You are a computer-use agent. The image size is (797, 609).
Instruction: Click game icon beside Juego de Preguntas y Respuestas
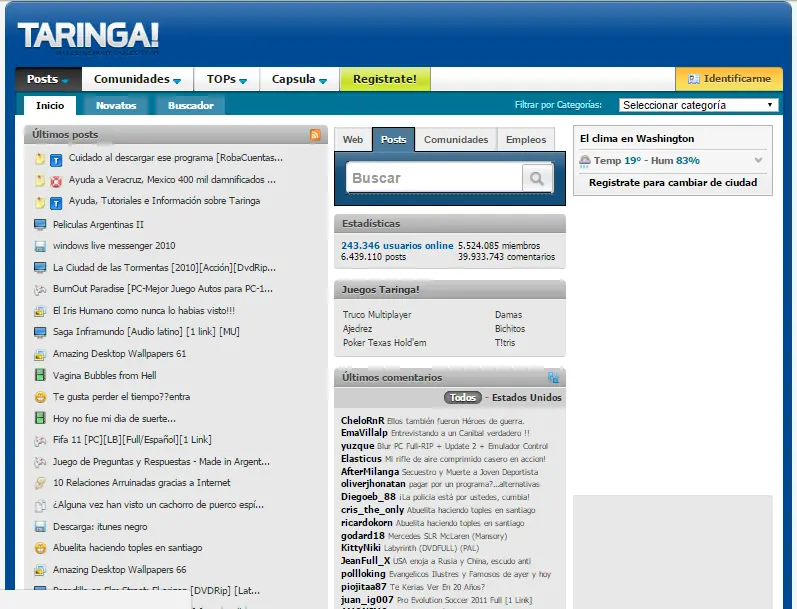point(40,462)
